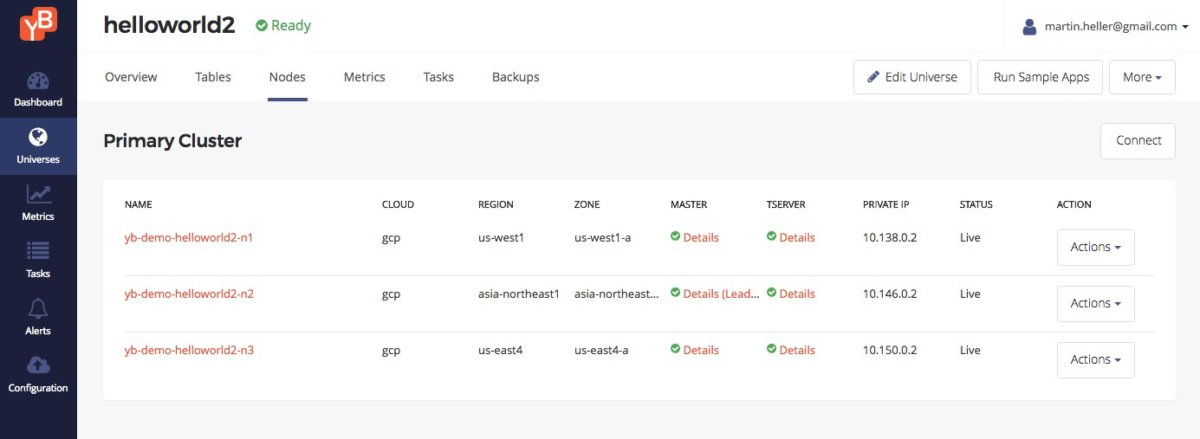Click the helloworld2 universe title
The image size is (1200, 439).
click(169, 26)
